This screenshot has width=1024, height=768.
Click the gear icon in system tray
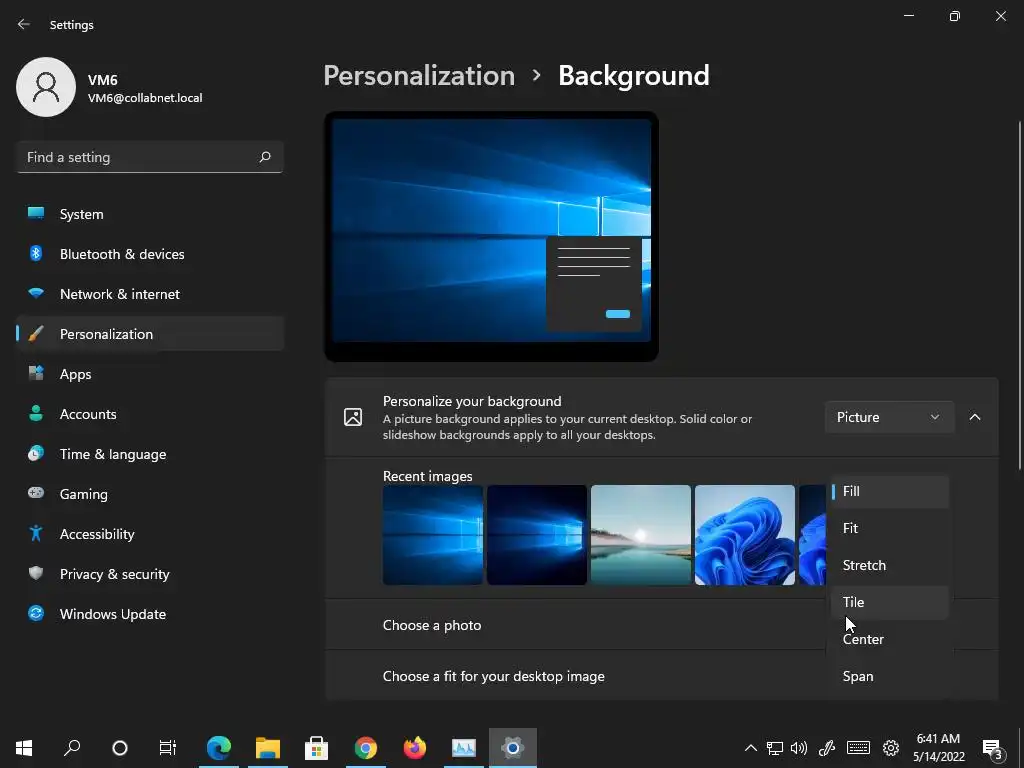coord(891,748)
